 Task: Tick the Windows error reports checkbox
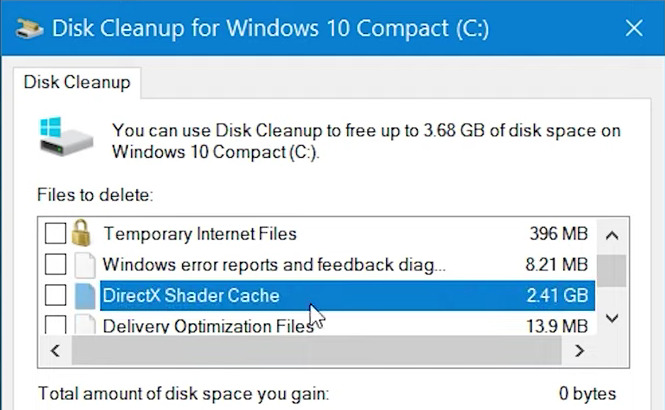click(x=56, y=265)
